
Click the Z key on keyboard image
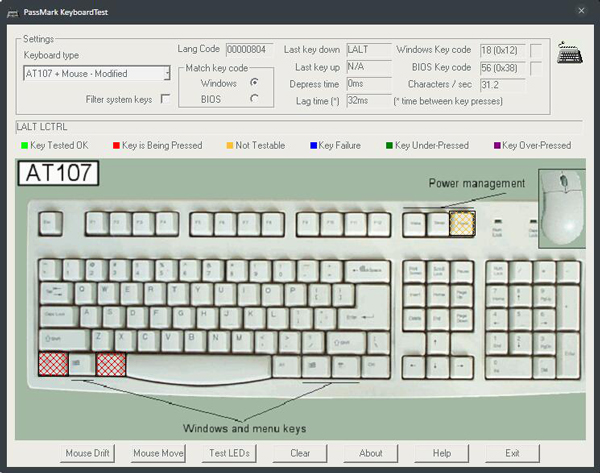tap(102, 340)
